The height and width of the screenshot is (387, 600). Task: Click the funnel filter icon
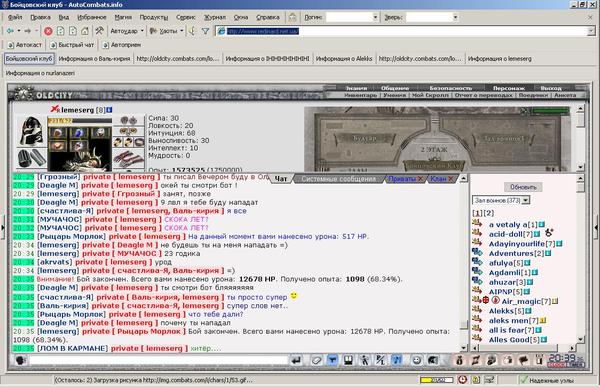pyautogui.click(x=205, y=31)
